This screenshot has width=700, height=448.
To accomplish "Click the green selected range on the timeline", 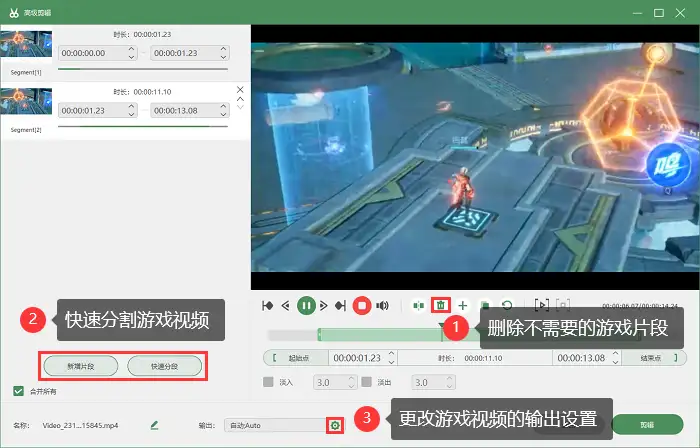I will 379,335.
